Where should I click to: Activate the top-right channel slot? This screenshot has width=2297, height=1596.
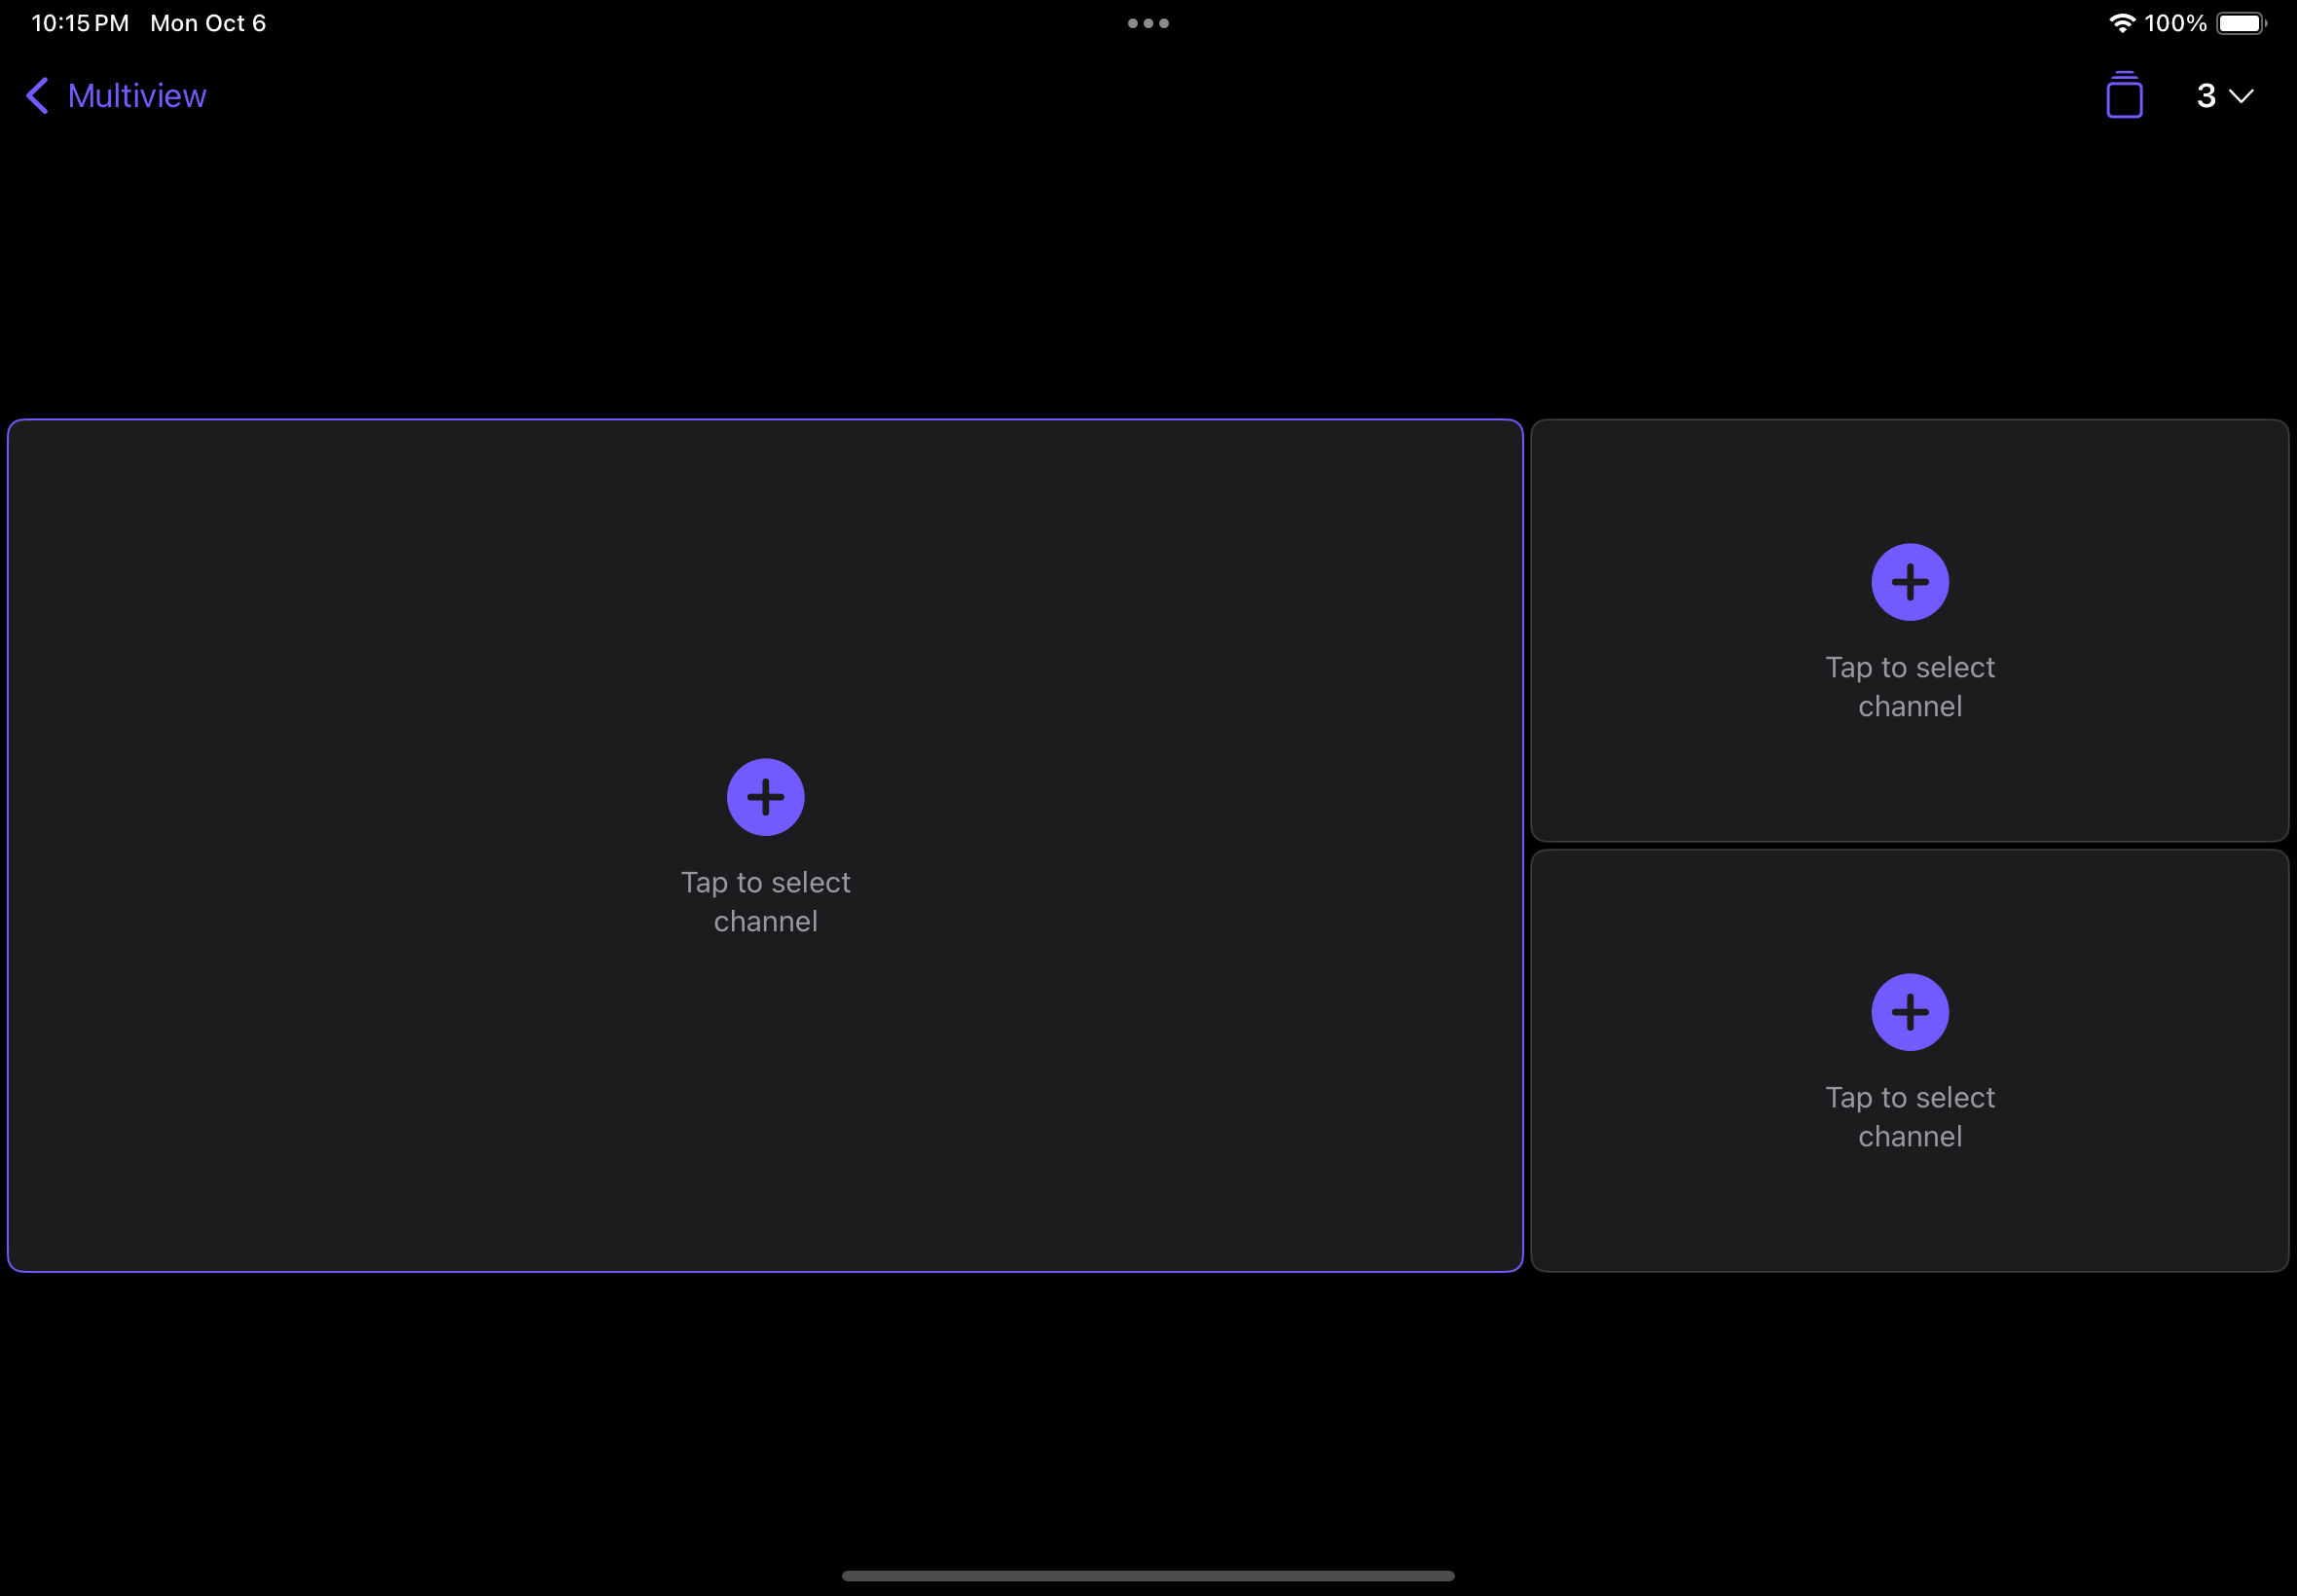pyautogui.click(x=1909, y=630)
